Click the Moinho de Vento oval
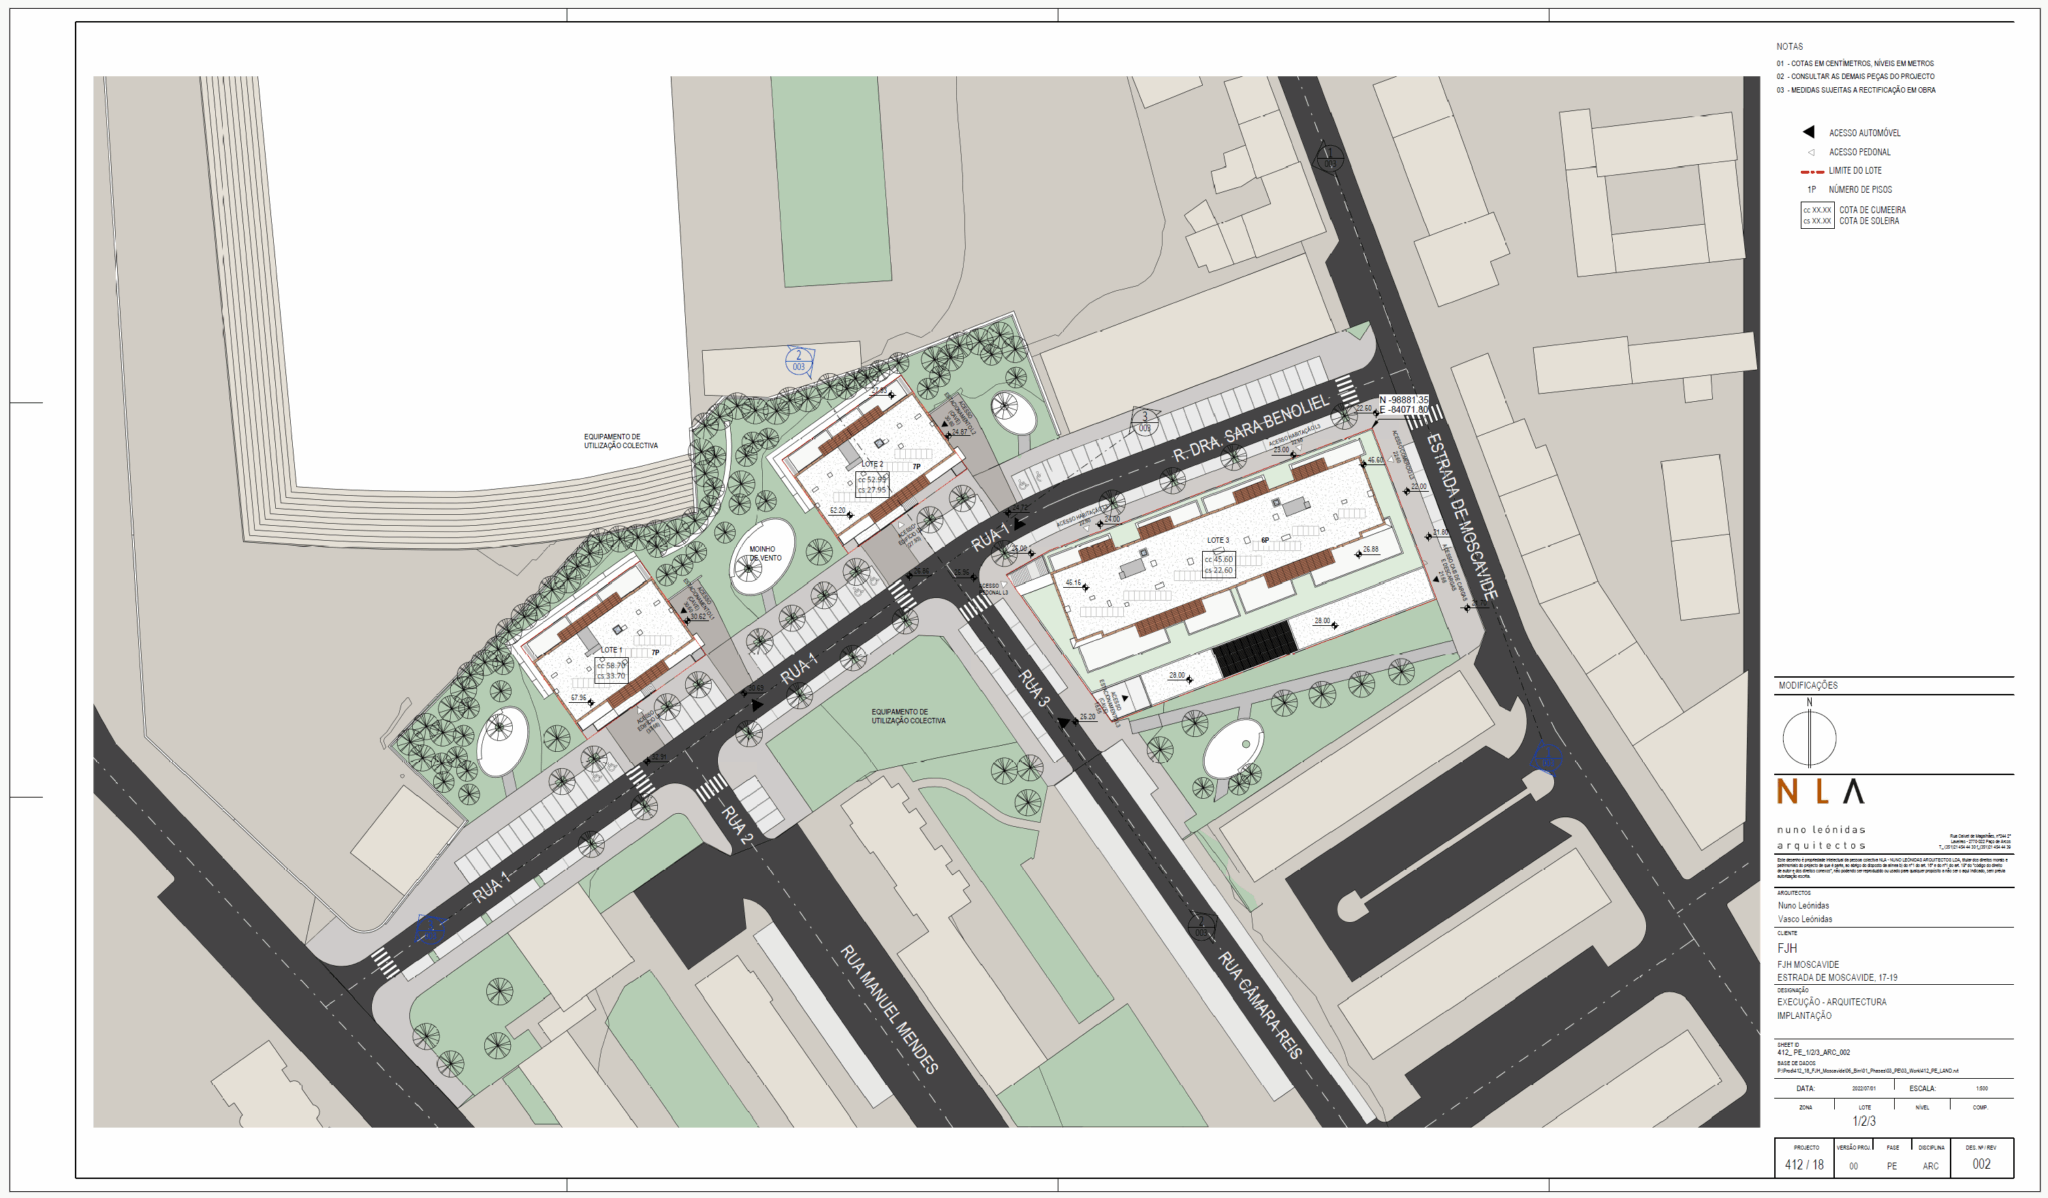 click(x=762, y=557)
